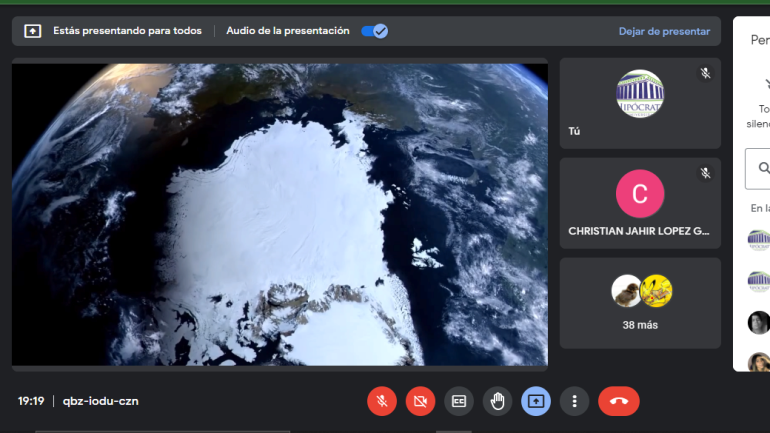The image size is (770, 433).
Task: Click the Estás presentando para todos text
Action: click(127, 30)
